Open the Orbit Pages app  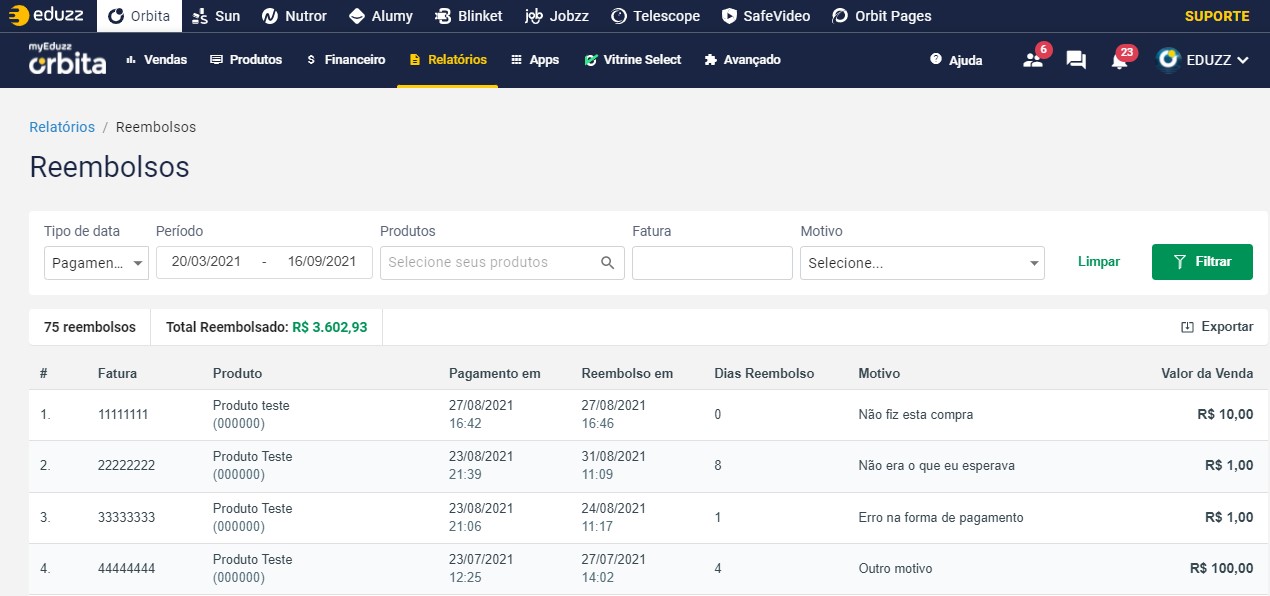881,16
